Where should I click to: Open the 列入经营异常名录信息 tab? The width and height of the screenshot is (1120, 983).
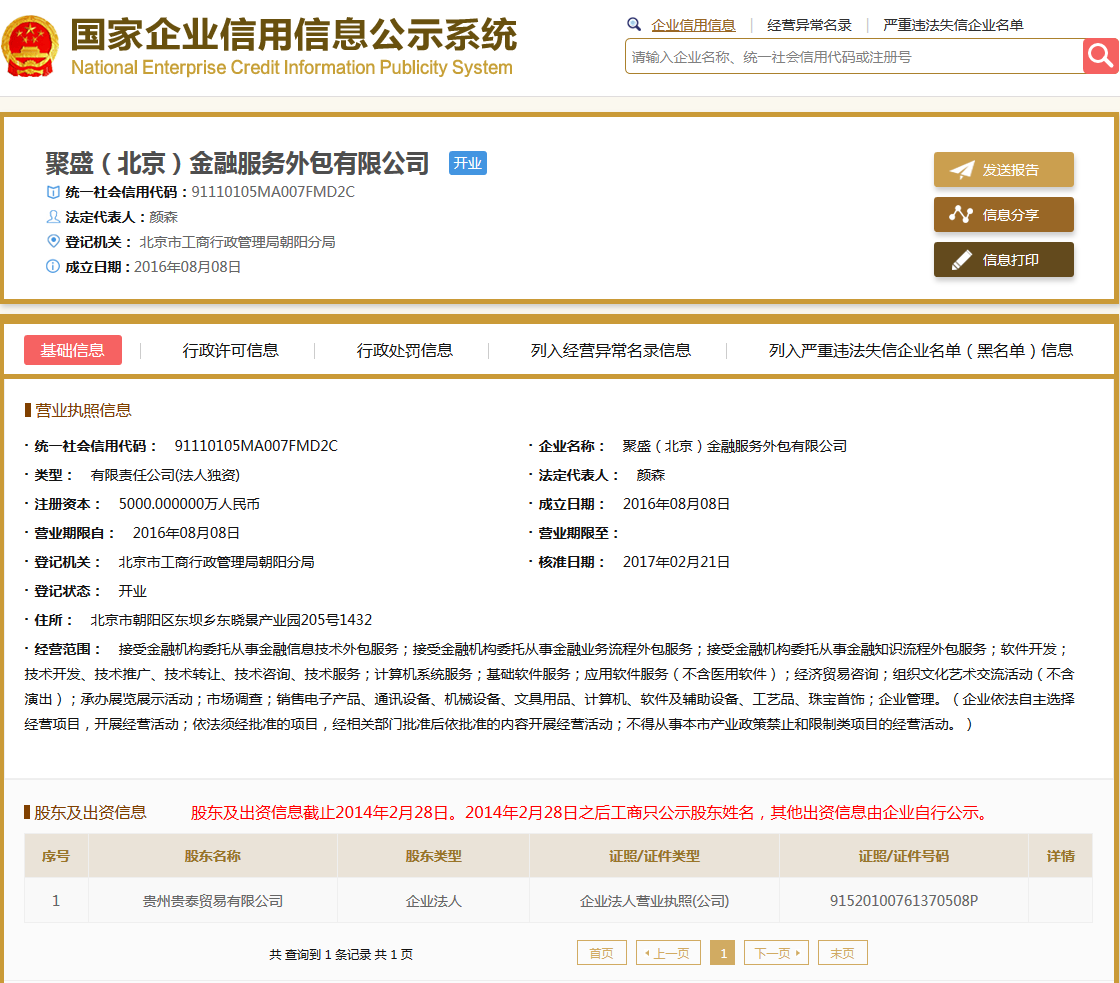610,350
